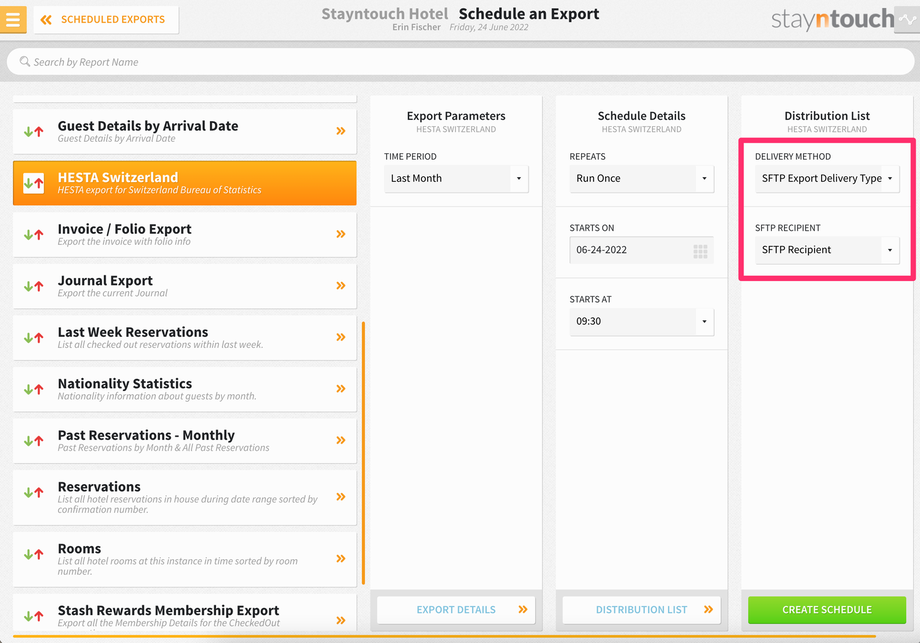Select Nationality Statistics export
The image size is (920, 643).
184,390
